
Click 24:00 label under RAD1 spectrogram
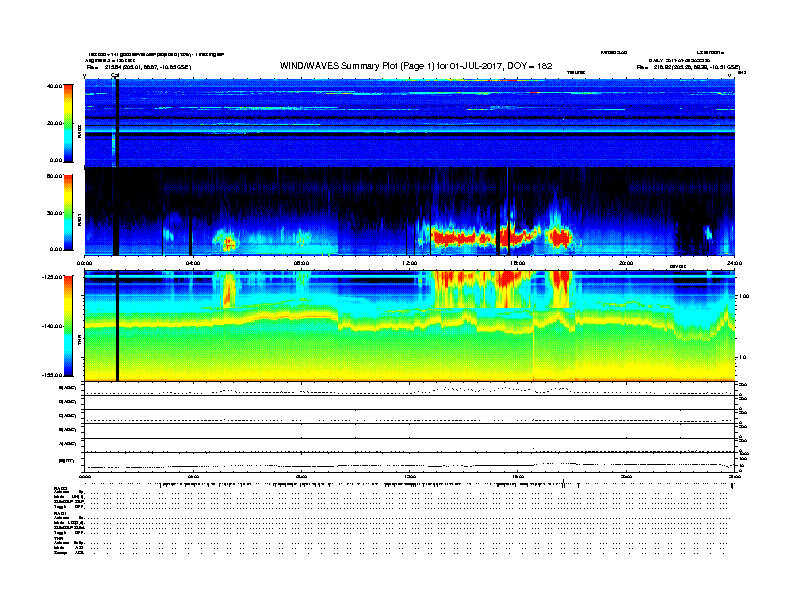pyautogui.click(x=734, y=263)
